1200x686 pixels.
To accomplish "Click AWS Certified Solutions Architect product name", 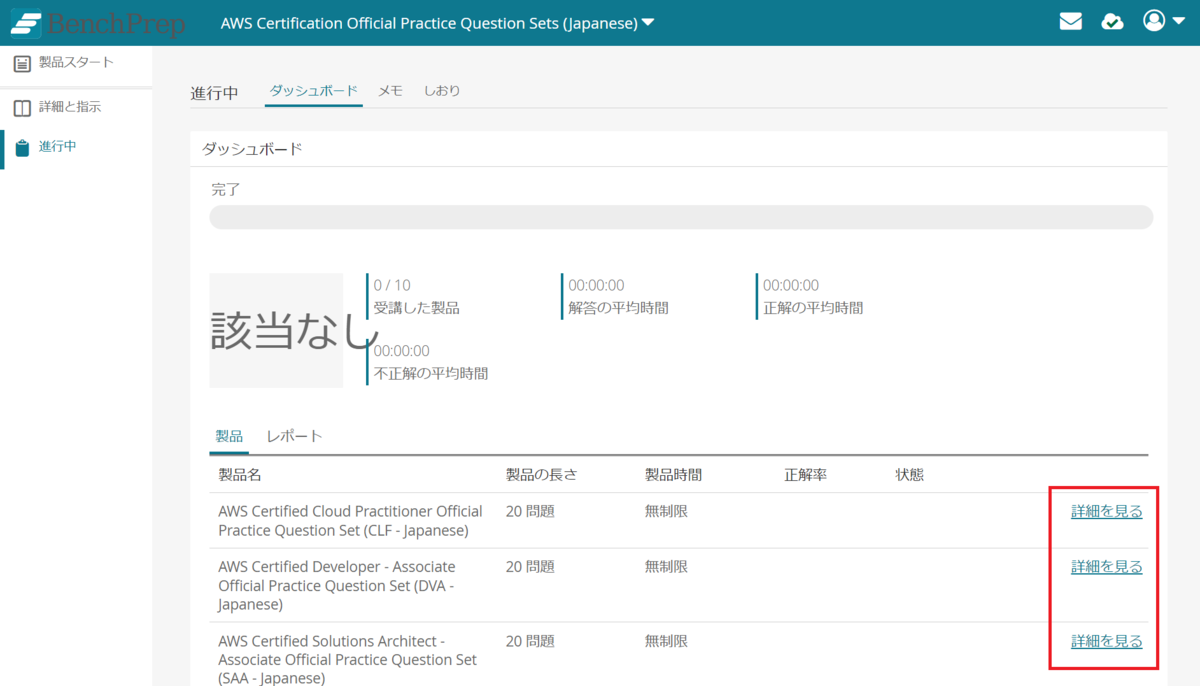I will coord(347,659).
